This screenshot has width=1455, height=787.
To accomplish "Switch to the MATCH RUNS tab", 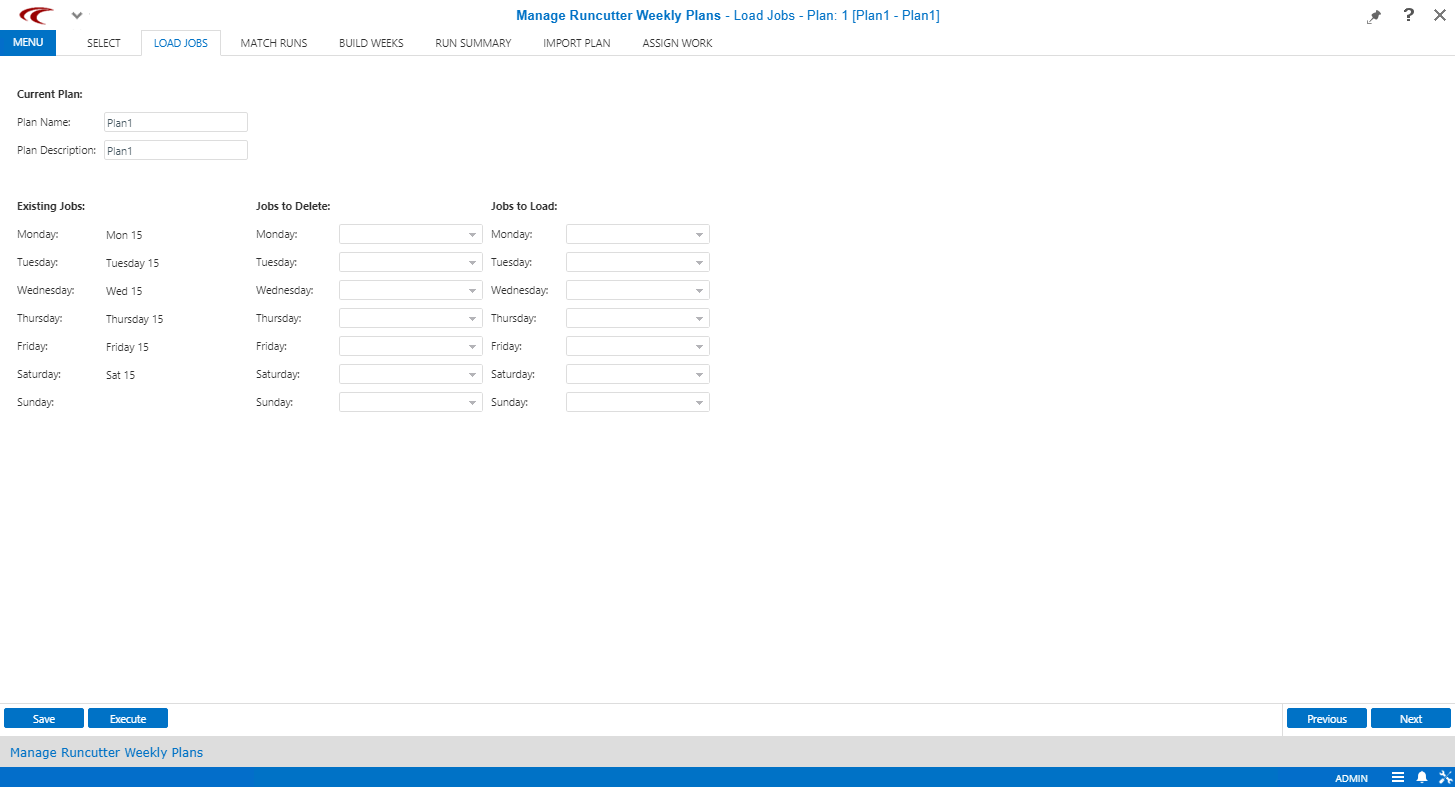I will [273, 42].
